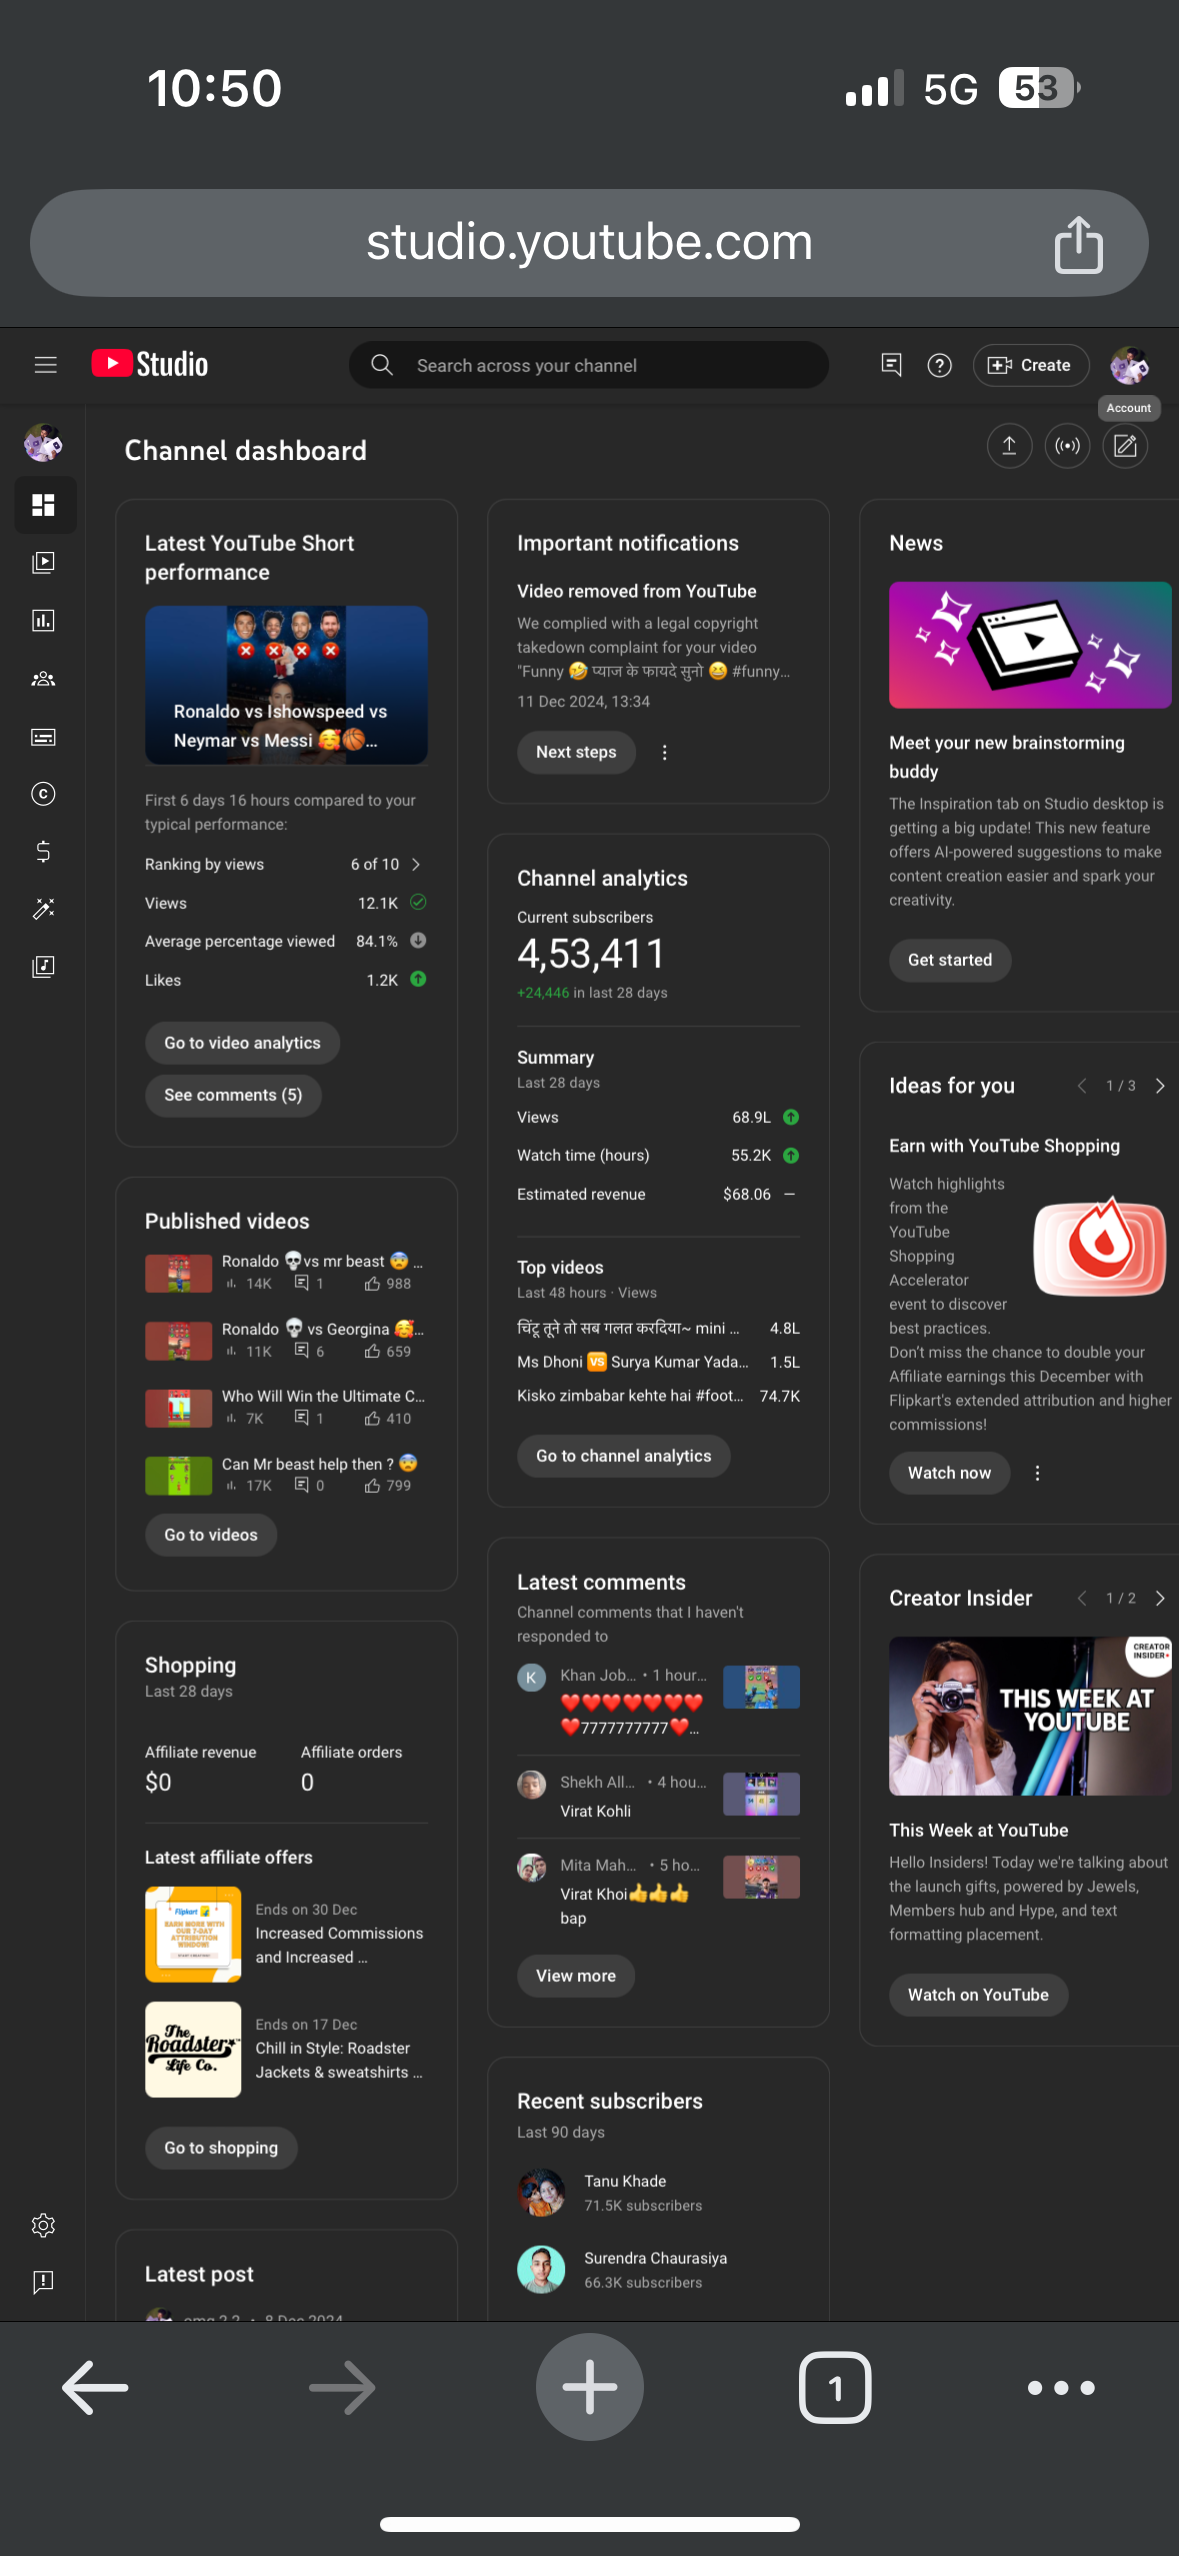1179x2556 pixels.
Task: Open Khan Job's hearts comment
Action: (x=658, y=1701)
